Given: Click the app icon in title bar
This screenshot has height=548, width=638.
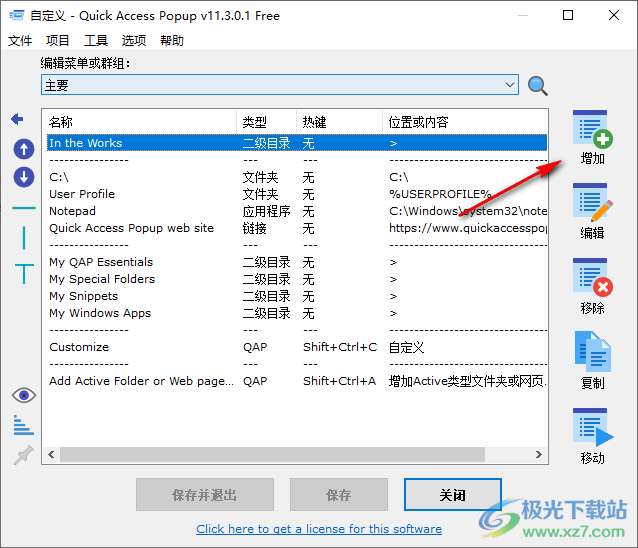Looking at the screenshot, I should [17, 15].
